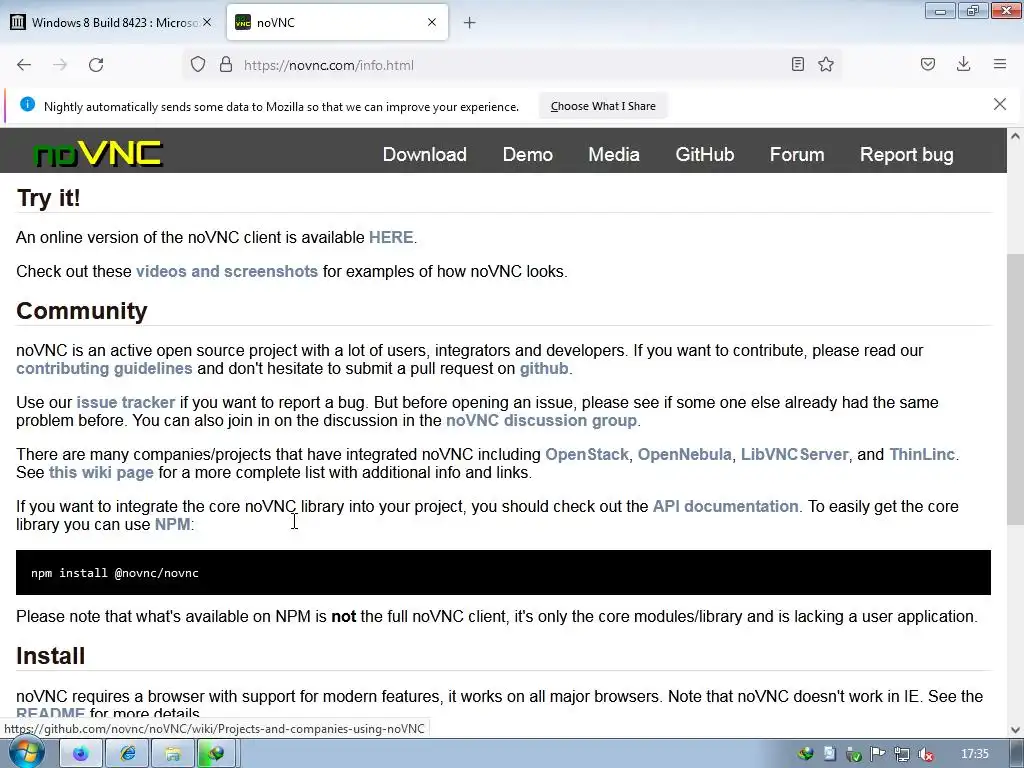The image size is (1024, 768).
Task: Select the noVNC browser tab
Action: click(x=337, y=22)
